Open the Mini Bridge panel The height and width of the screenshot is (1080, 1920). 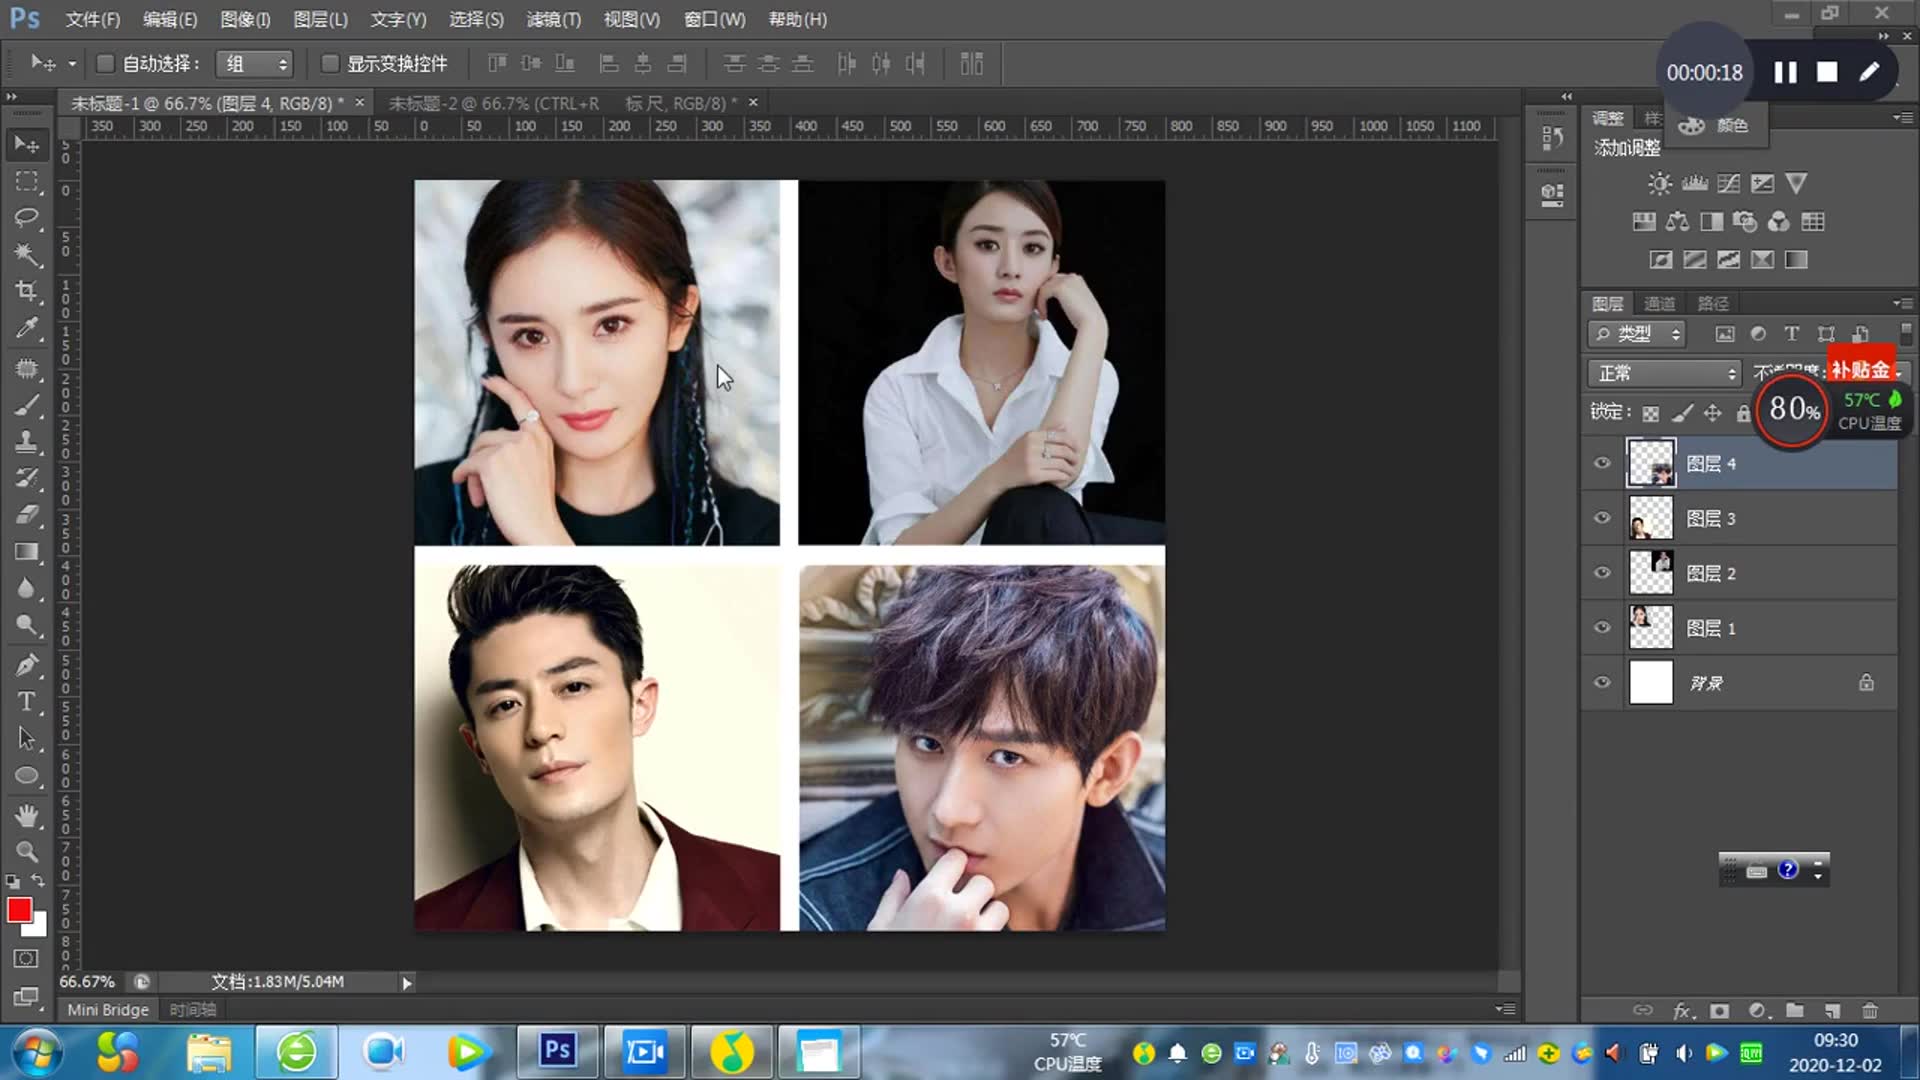coord(108,1010)
